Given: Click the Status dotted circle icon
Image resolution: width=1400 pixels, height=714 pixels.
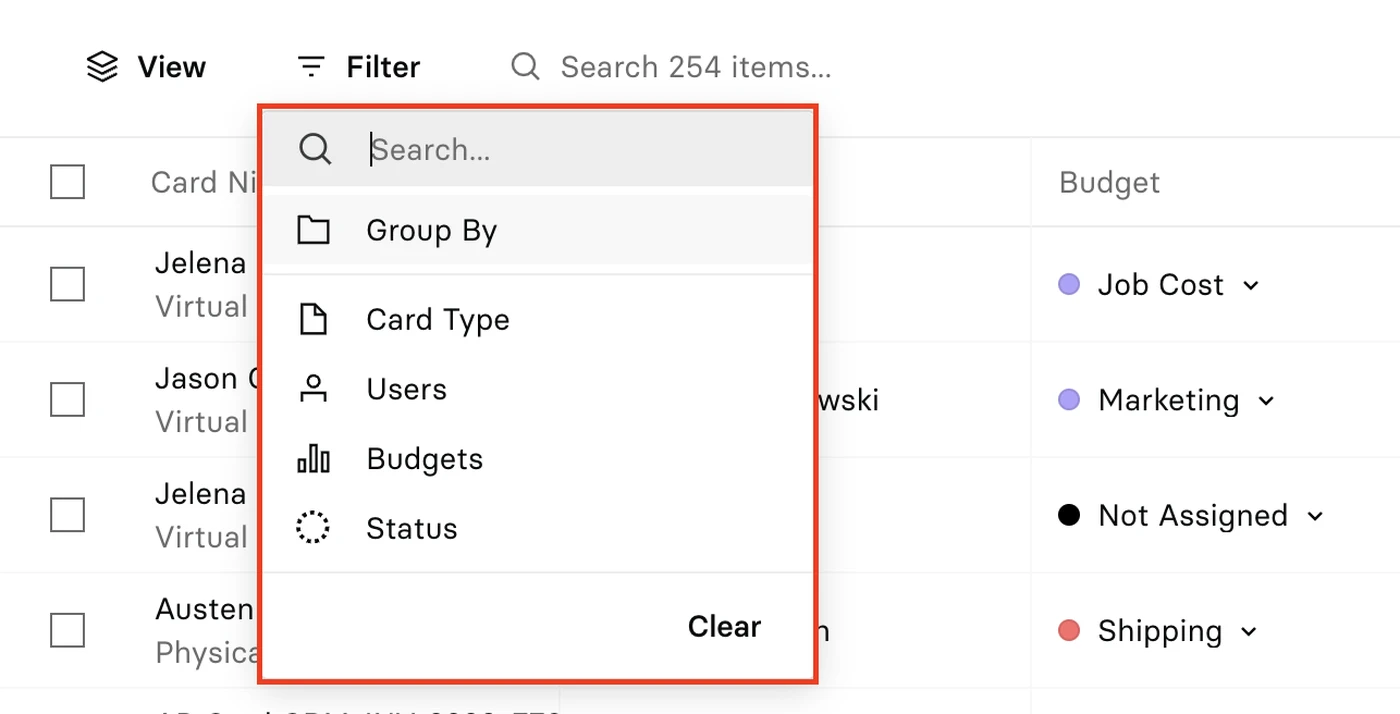Looking at the screenshot, I should [313, 528].
